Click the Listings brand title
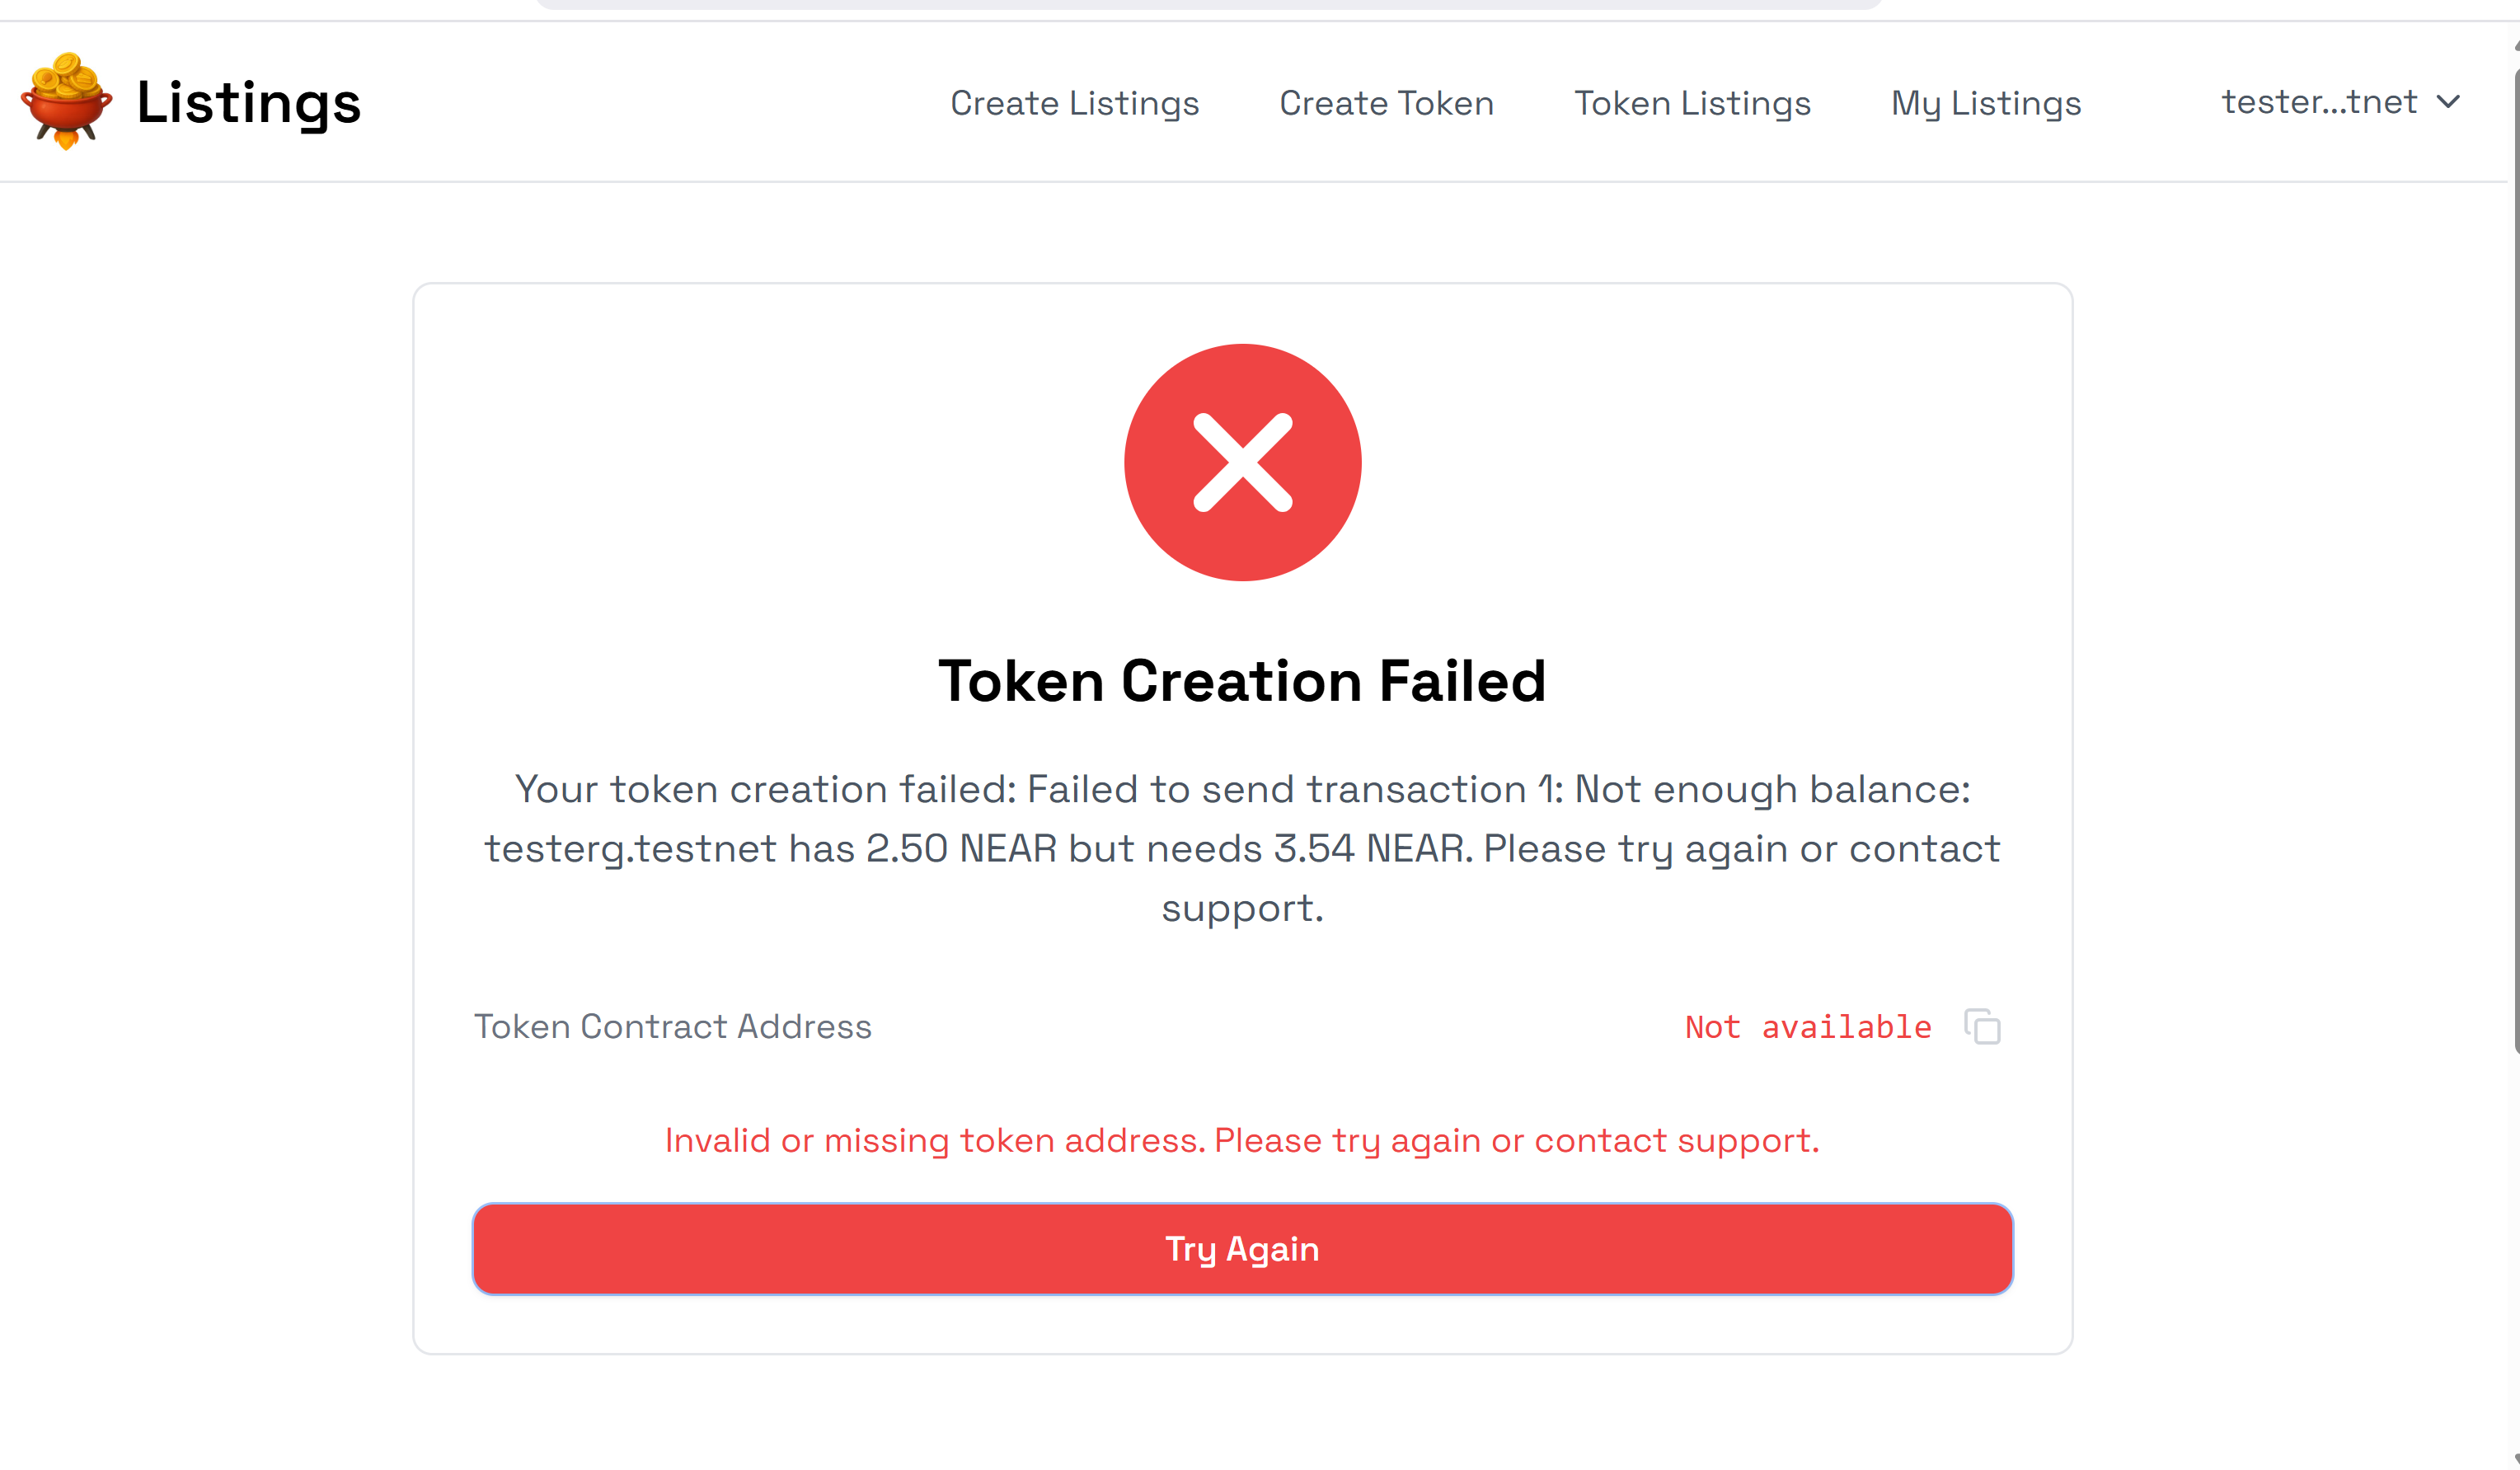 248,102
